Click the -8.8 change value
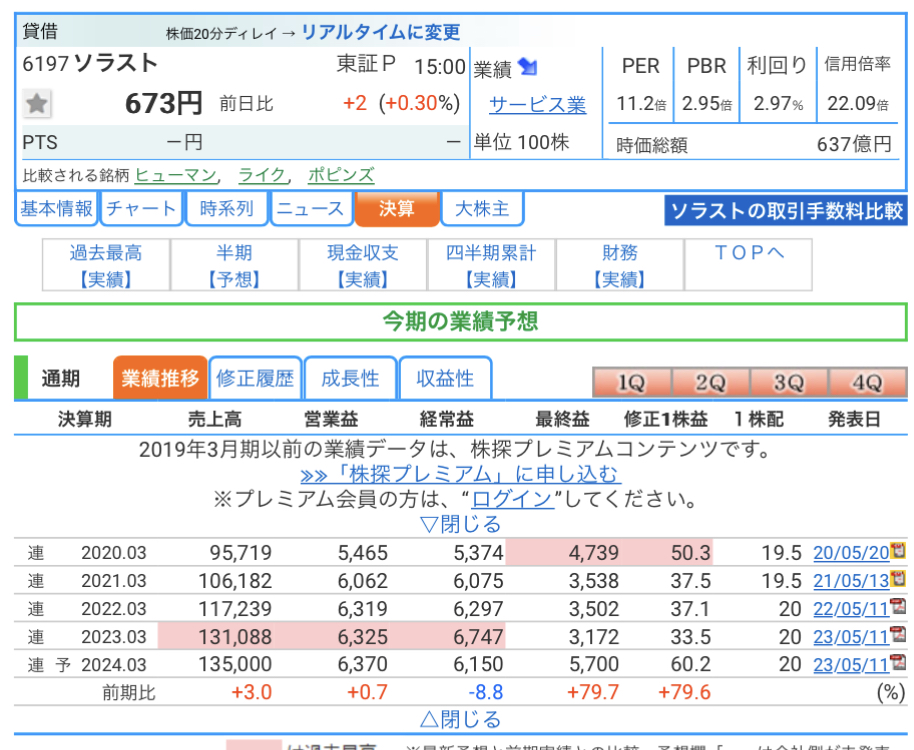 486,692
